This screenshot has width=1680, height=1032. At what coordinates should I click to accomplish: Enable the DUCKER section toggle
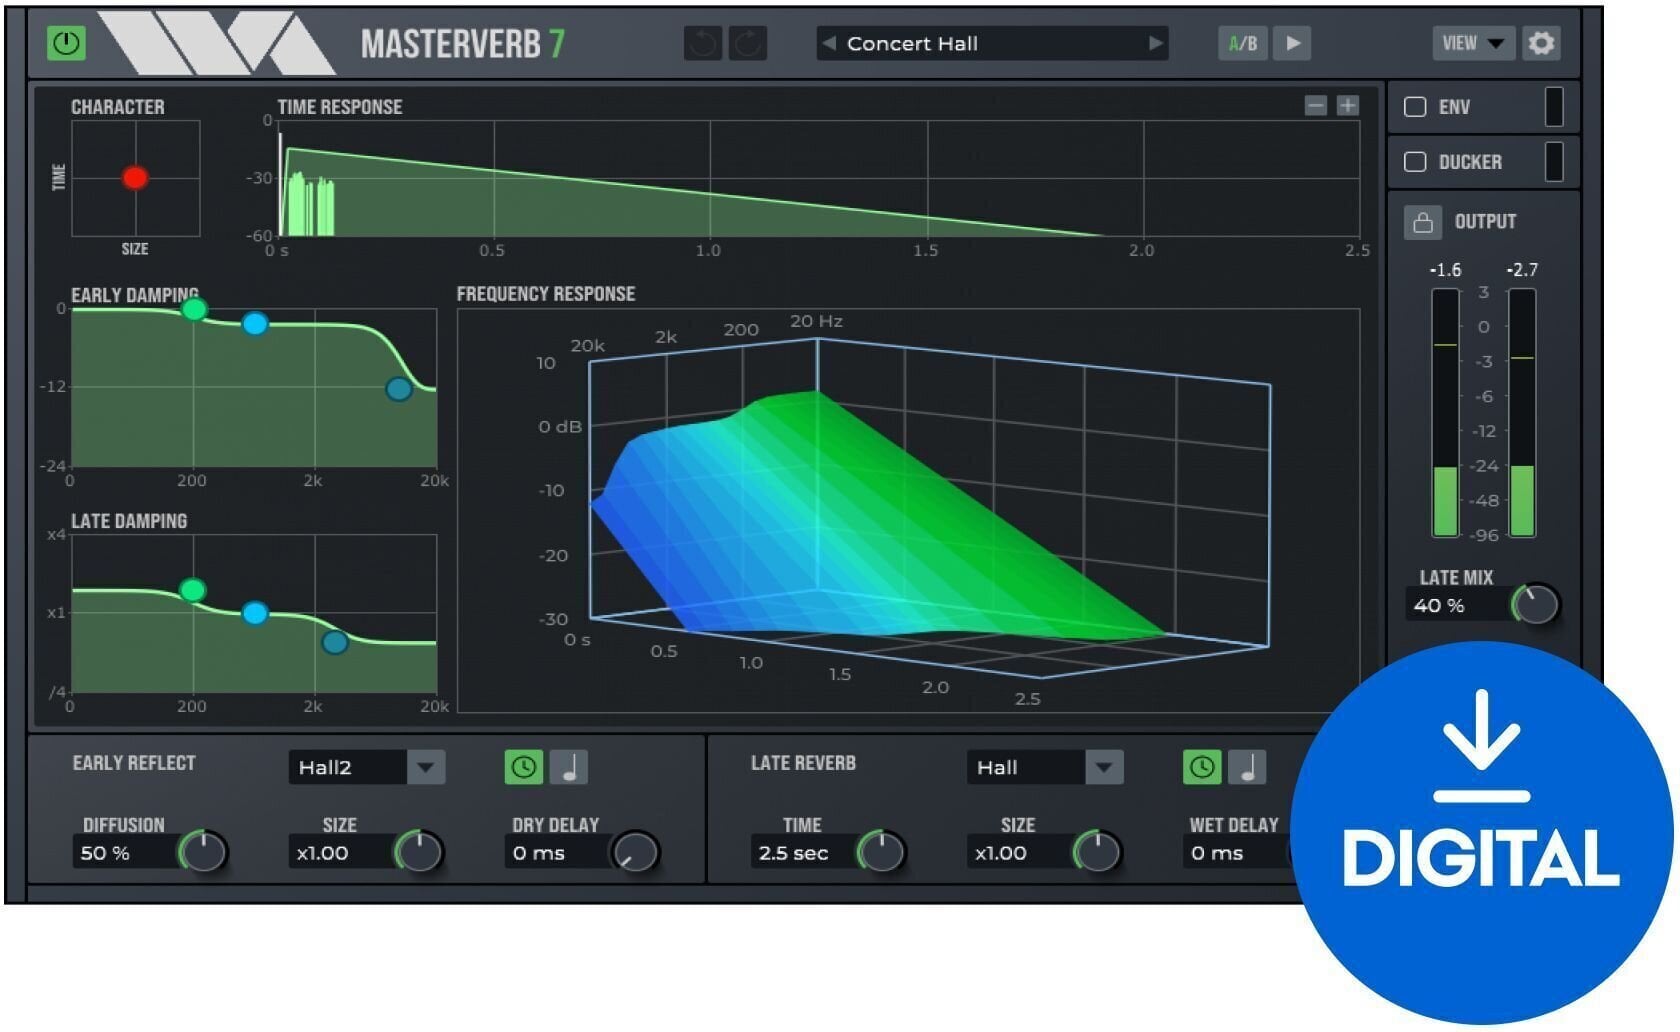(x=1416, y=161)
